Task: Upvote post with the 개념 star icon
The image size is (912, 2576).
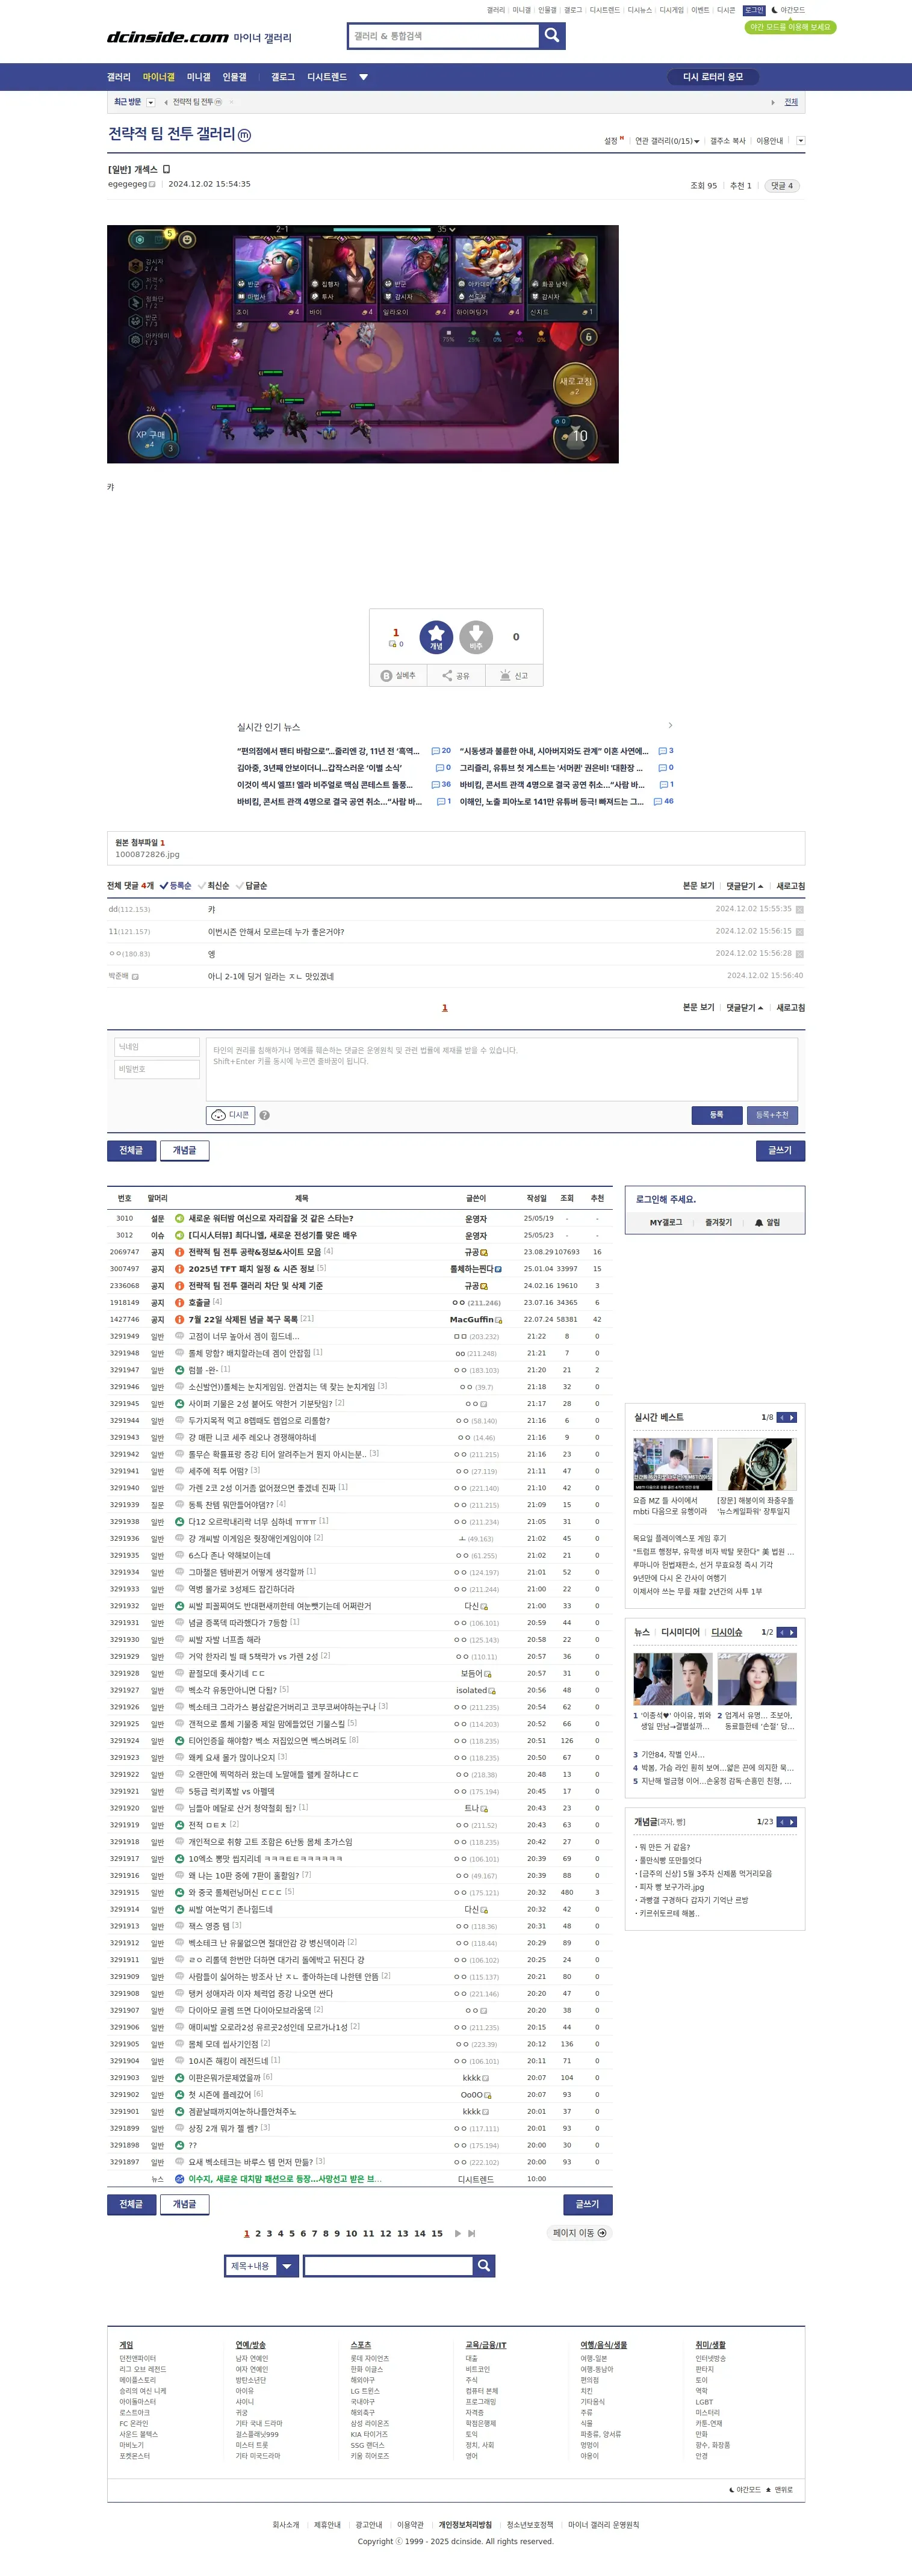Action: [x=436, y=637]
